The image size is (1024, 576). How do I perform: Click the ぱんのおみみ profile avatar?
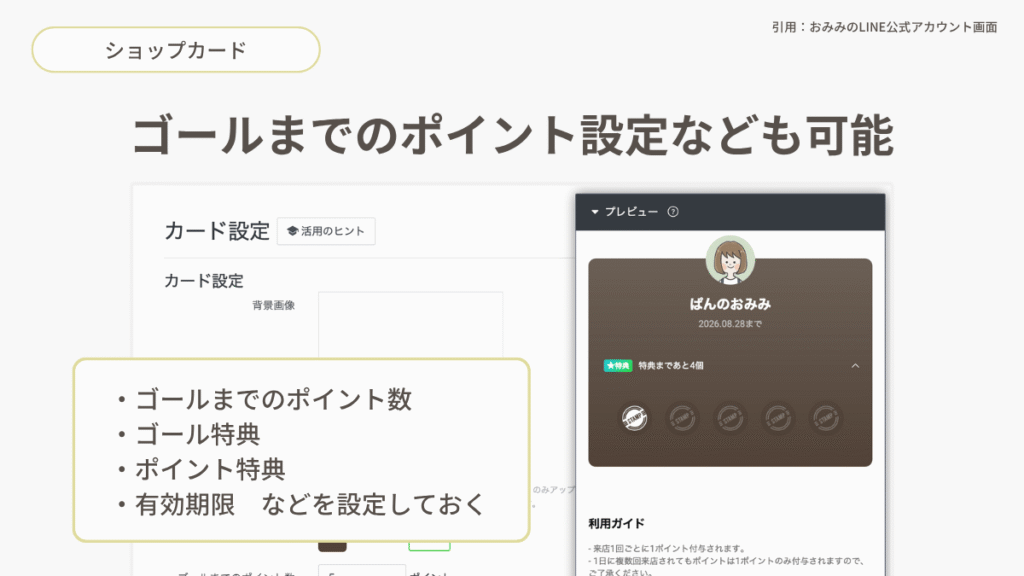tap(730, 260)
